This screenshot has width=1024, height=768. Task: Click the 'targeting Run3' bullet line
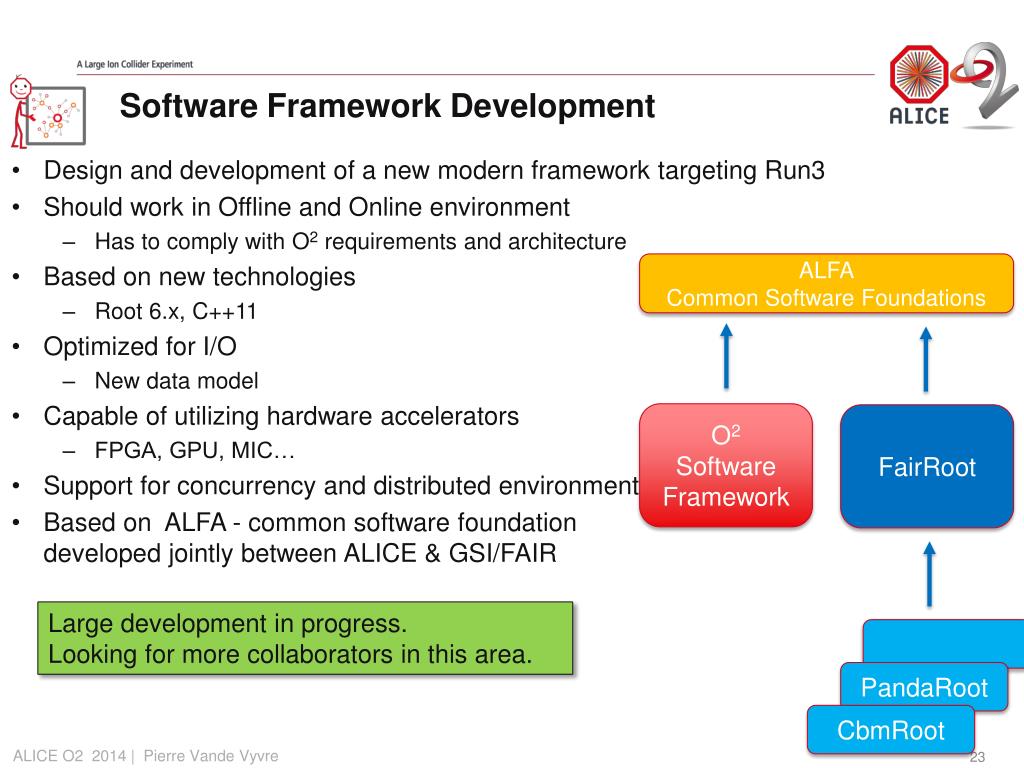(x=434, y=170)
